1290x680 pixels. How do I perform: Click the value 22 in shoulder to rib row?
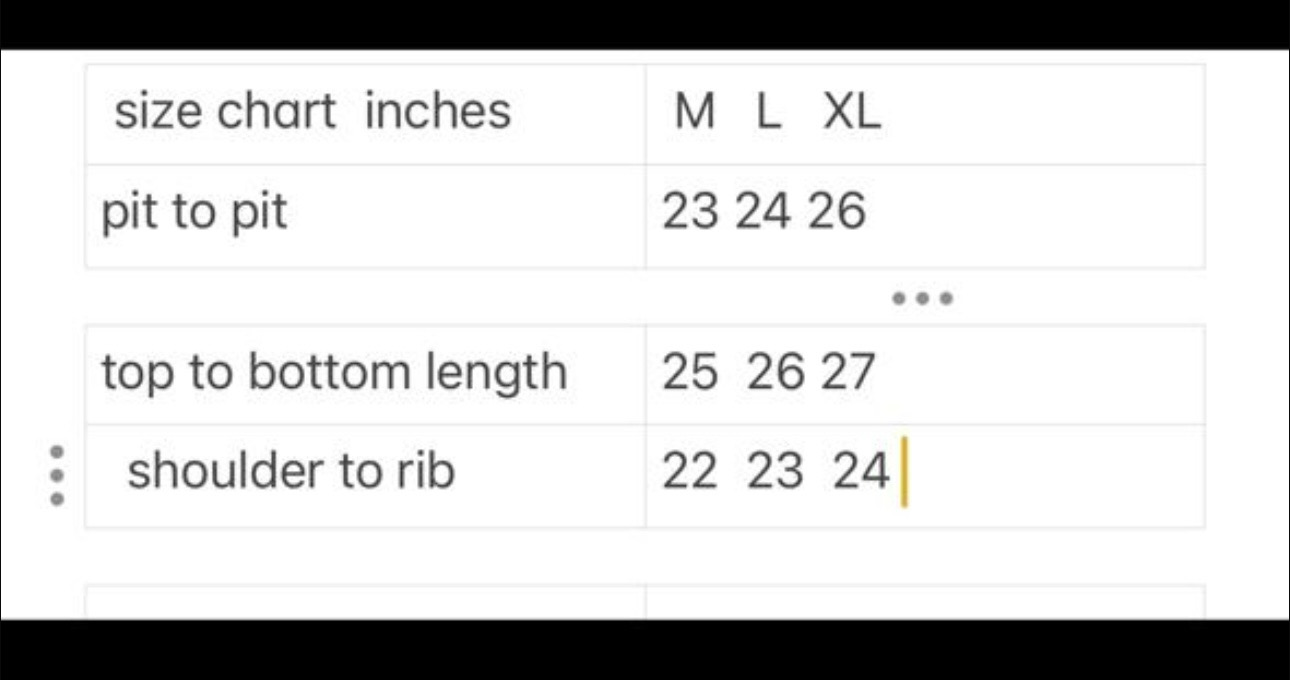click(x=690, y=472)
